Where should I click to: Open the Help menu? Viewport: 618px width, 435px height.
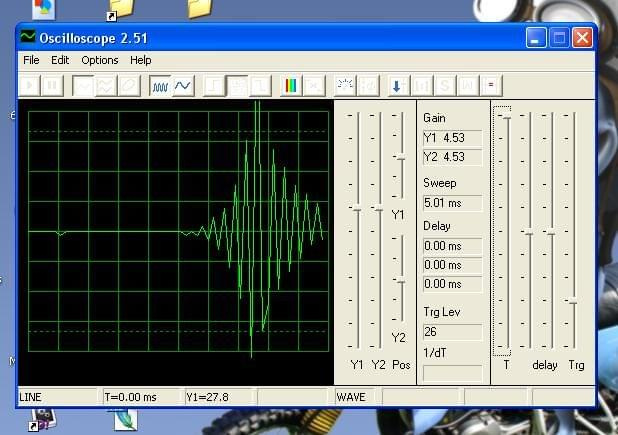(141, 60)
